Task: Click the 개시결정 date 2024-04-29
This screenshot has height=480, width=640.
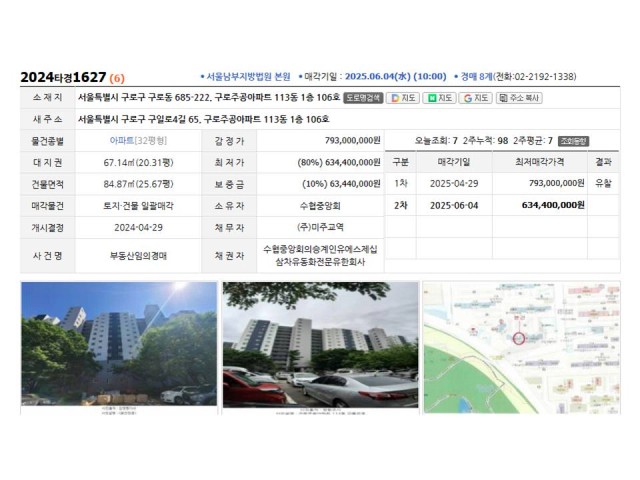Action: (x=138, y=227)
